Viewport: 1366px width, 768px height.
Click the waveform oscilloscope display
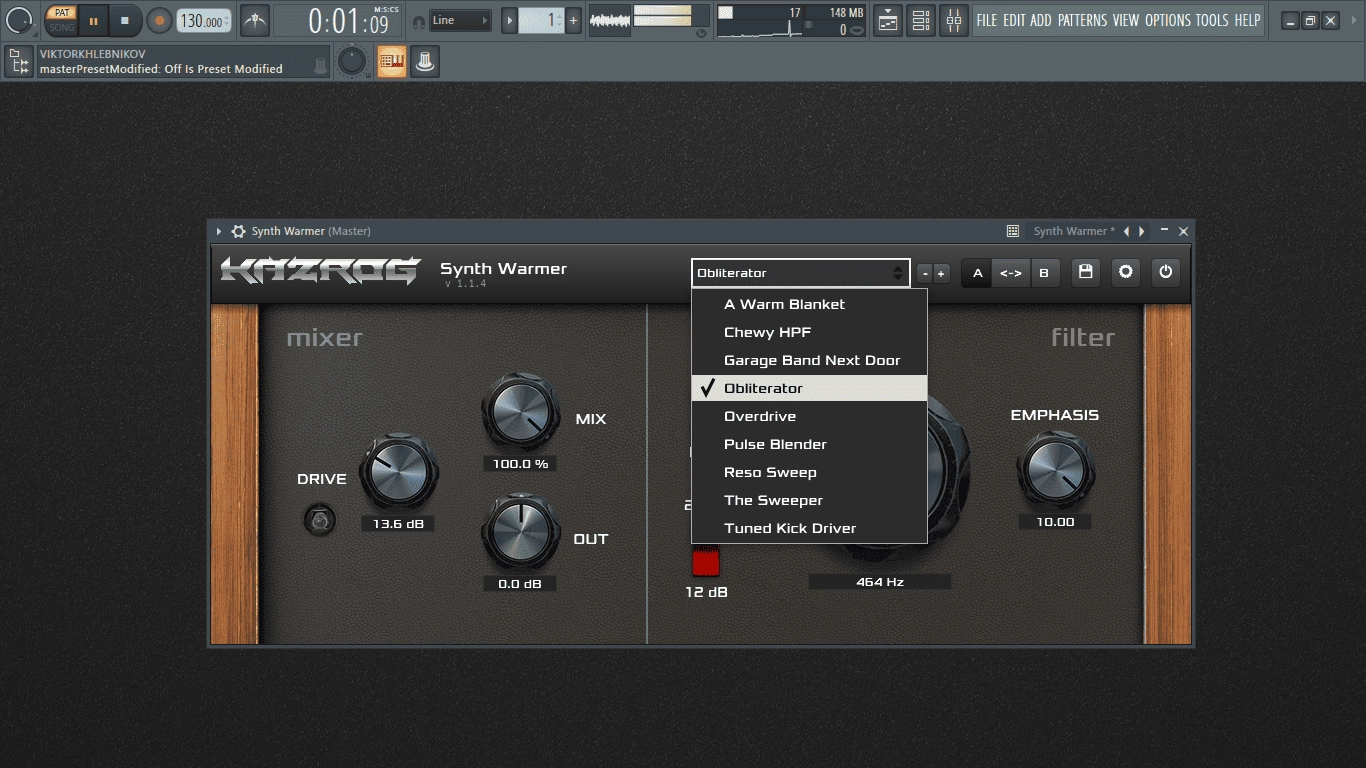click(609, 20)
